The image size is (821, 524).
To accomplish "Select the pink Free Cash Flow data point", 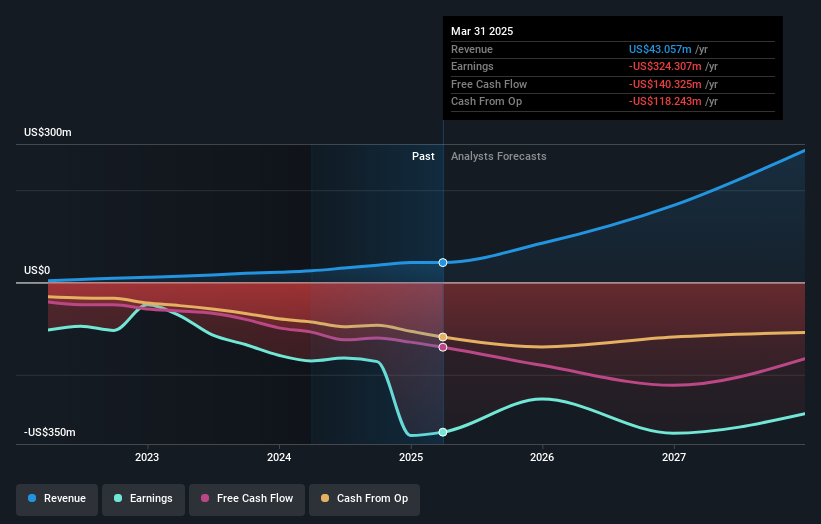I will (x=443, y=347).
